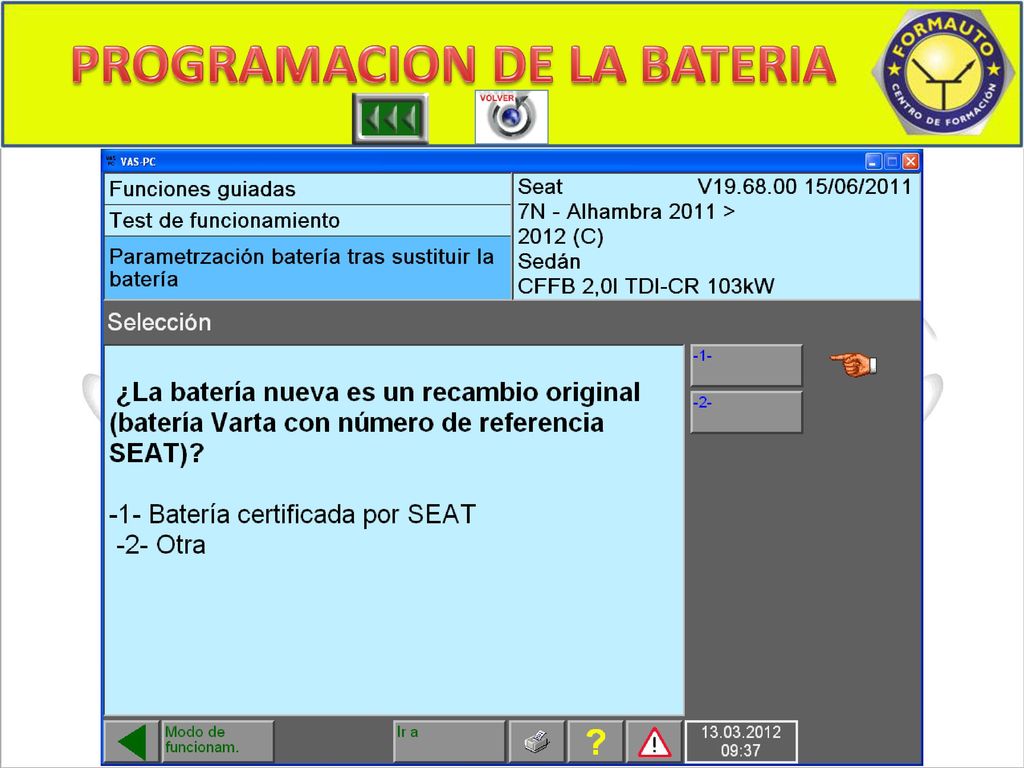Click the Sedán body type text
This screenshot has width=1024, height=768.
(549, 262)
